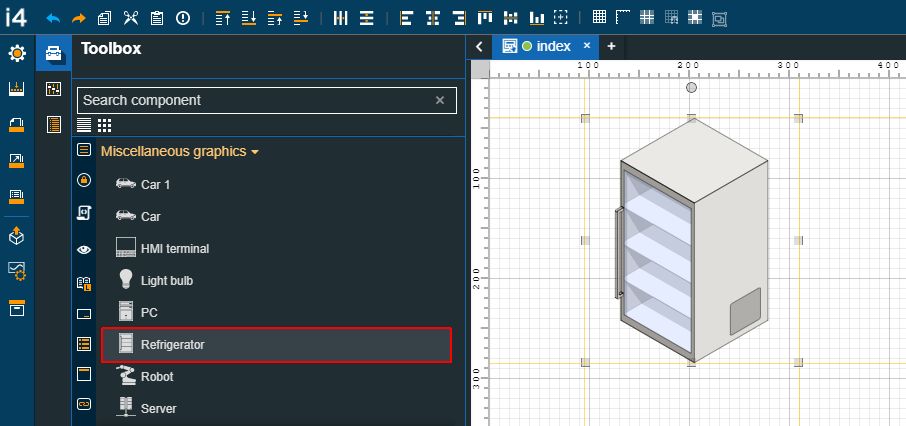
Task: Switch toolbox to grid view
Action: [x=104, y=125]
